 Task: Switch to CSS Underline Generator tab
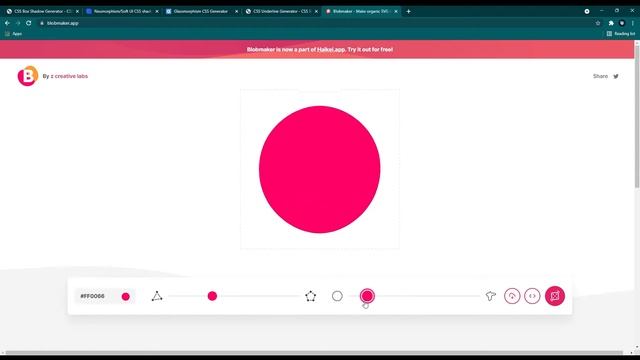click(281, 11)
